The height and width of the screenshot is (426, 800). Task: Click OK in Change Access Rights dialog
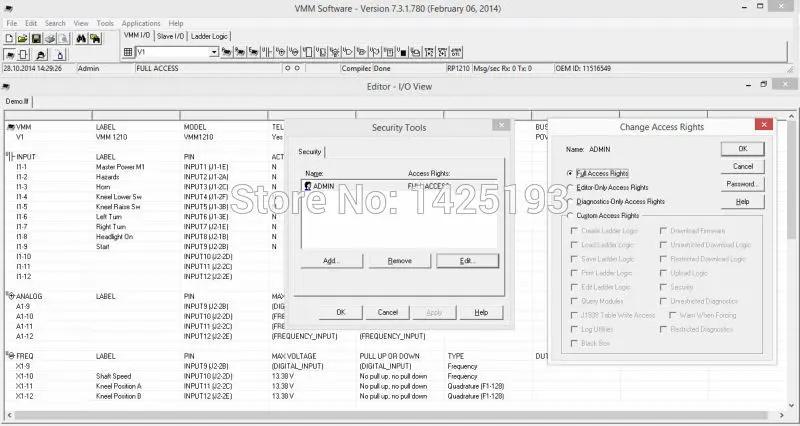pos(742,149)
